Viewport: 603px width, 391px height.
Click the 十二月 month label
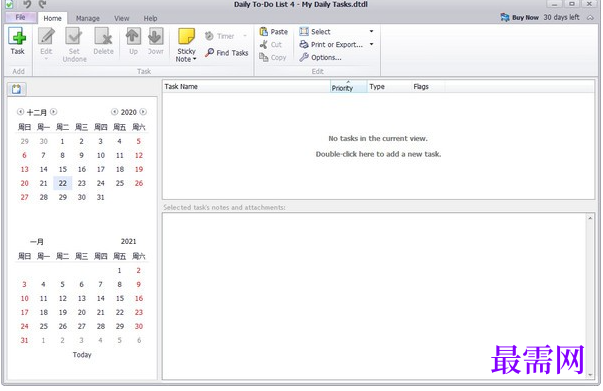click(x=37, y=112)
